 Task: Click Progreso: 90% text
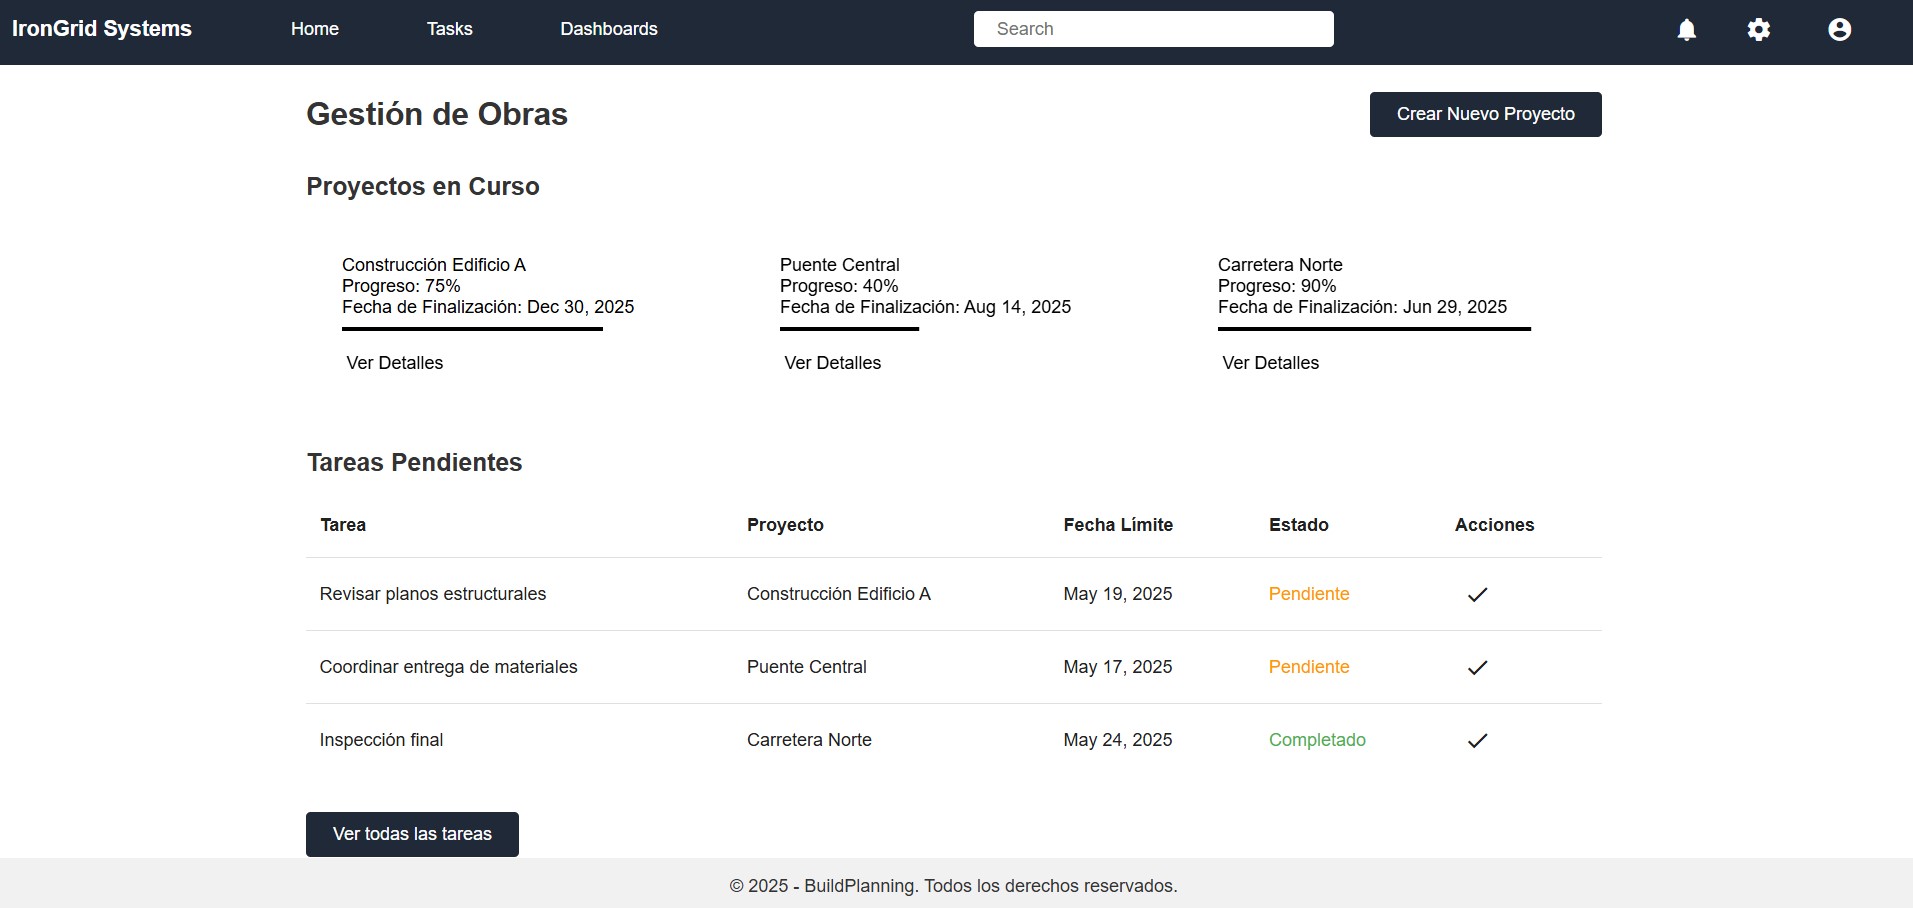[1277, 286]
